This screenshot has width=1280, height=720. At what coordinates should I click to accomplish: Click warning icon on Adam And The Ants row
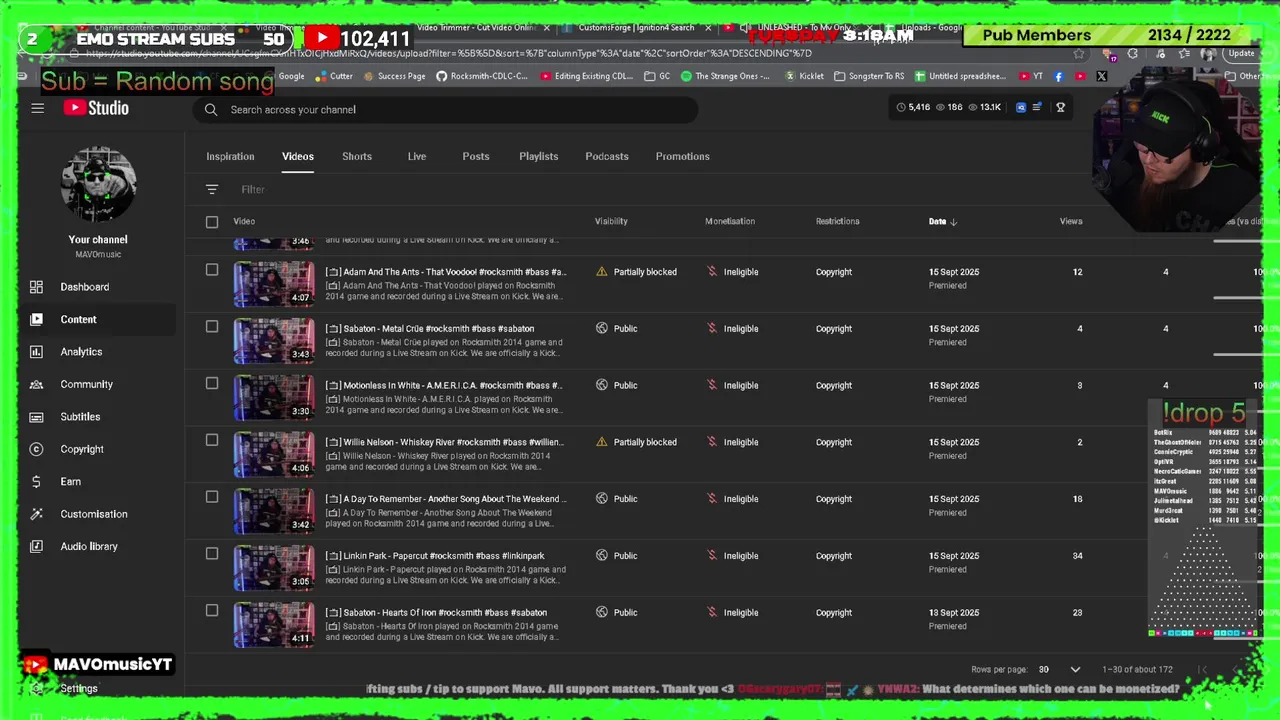[x=602, y=272]
